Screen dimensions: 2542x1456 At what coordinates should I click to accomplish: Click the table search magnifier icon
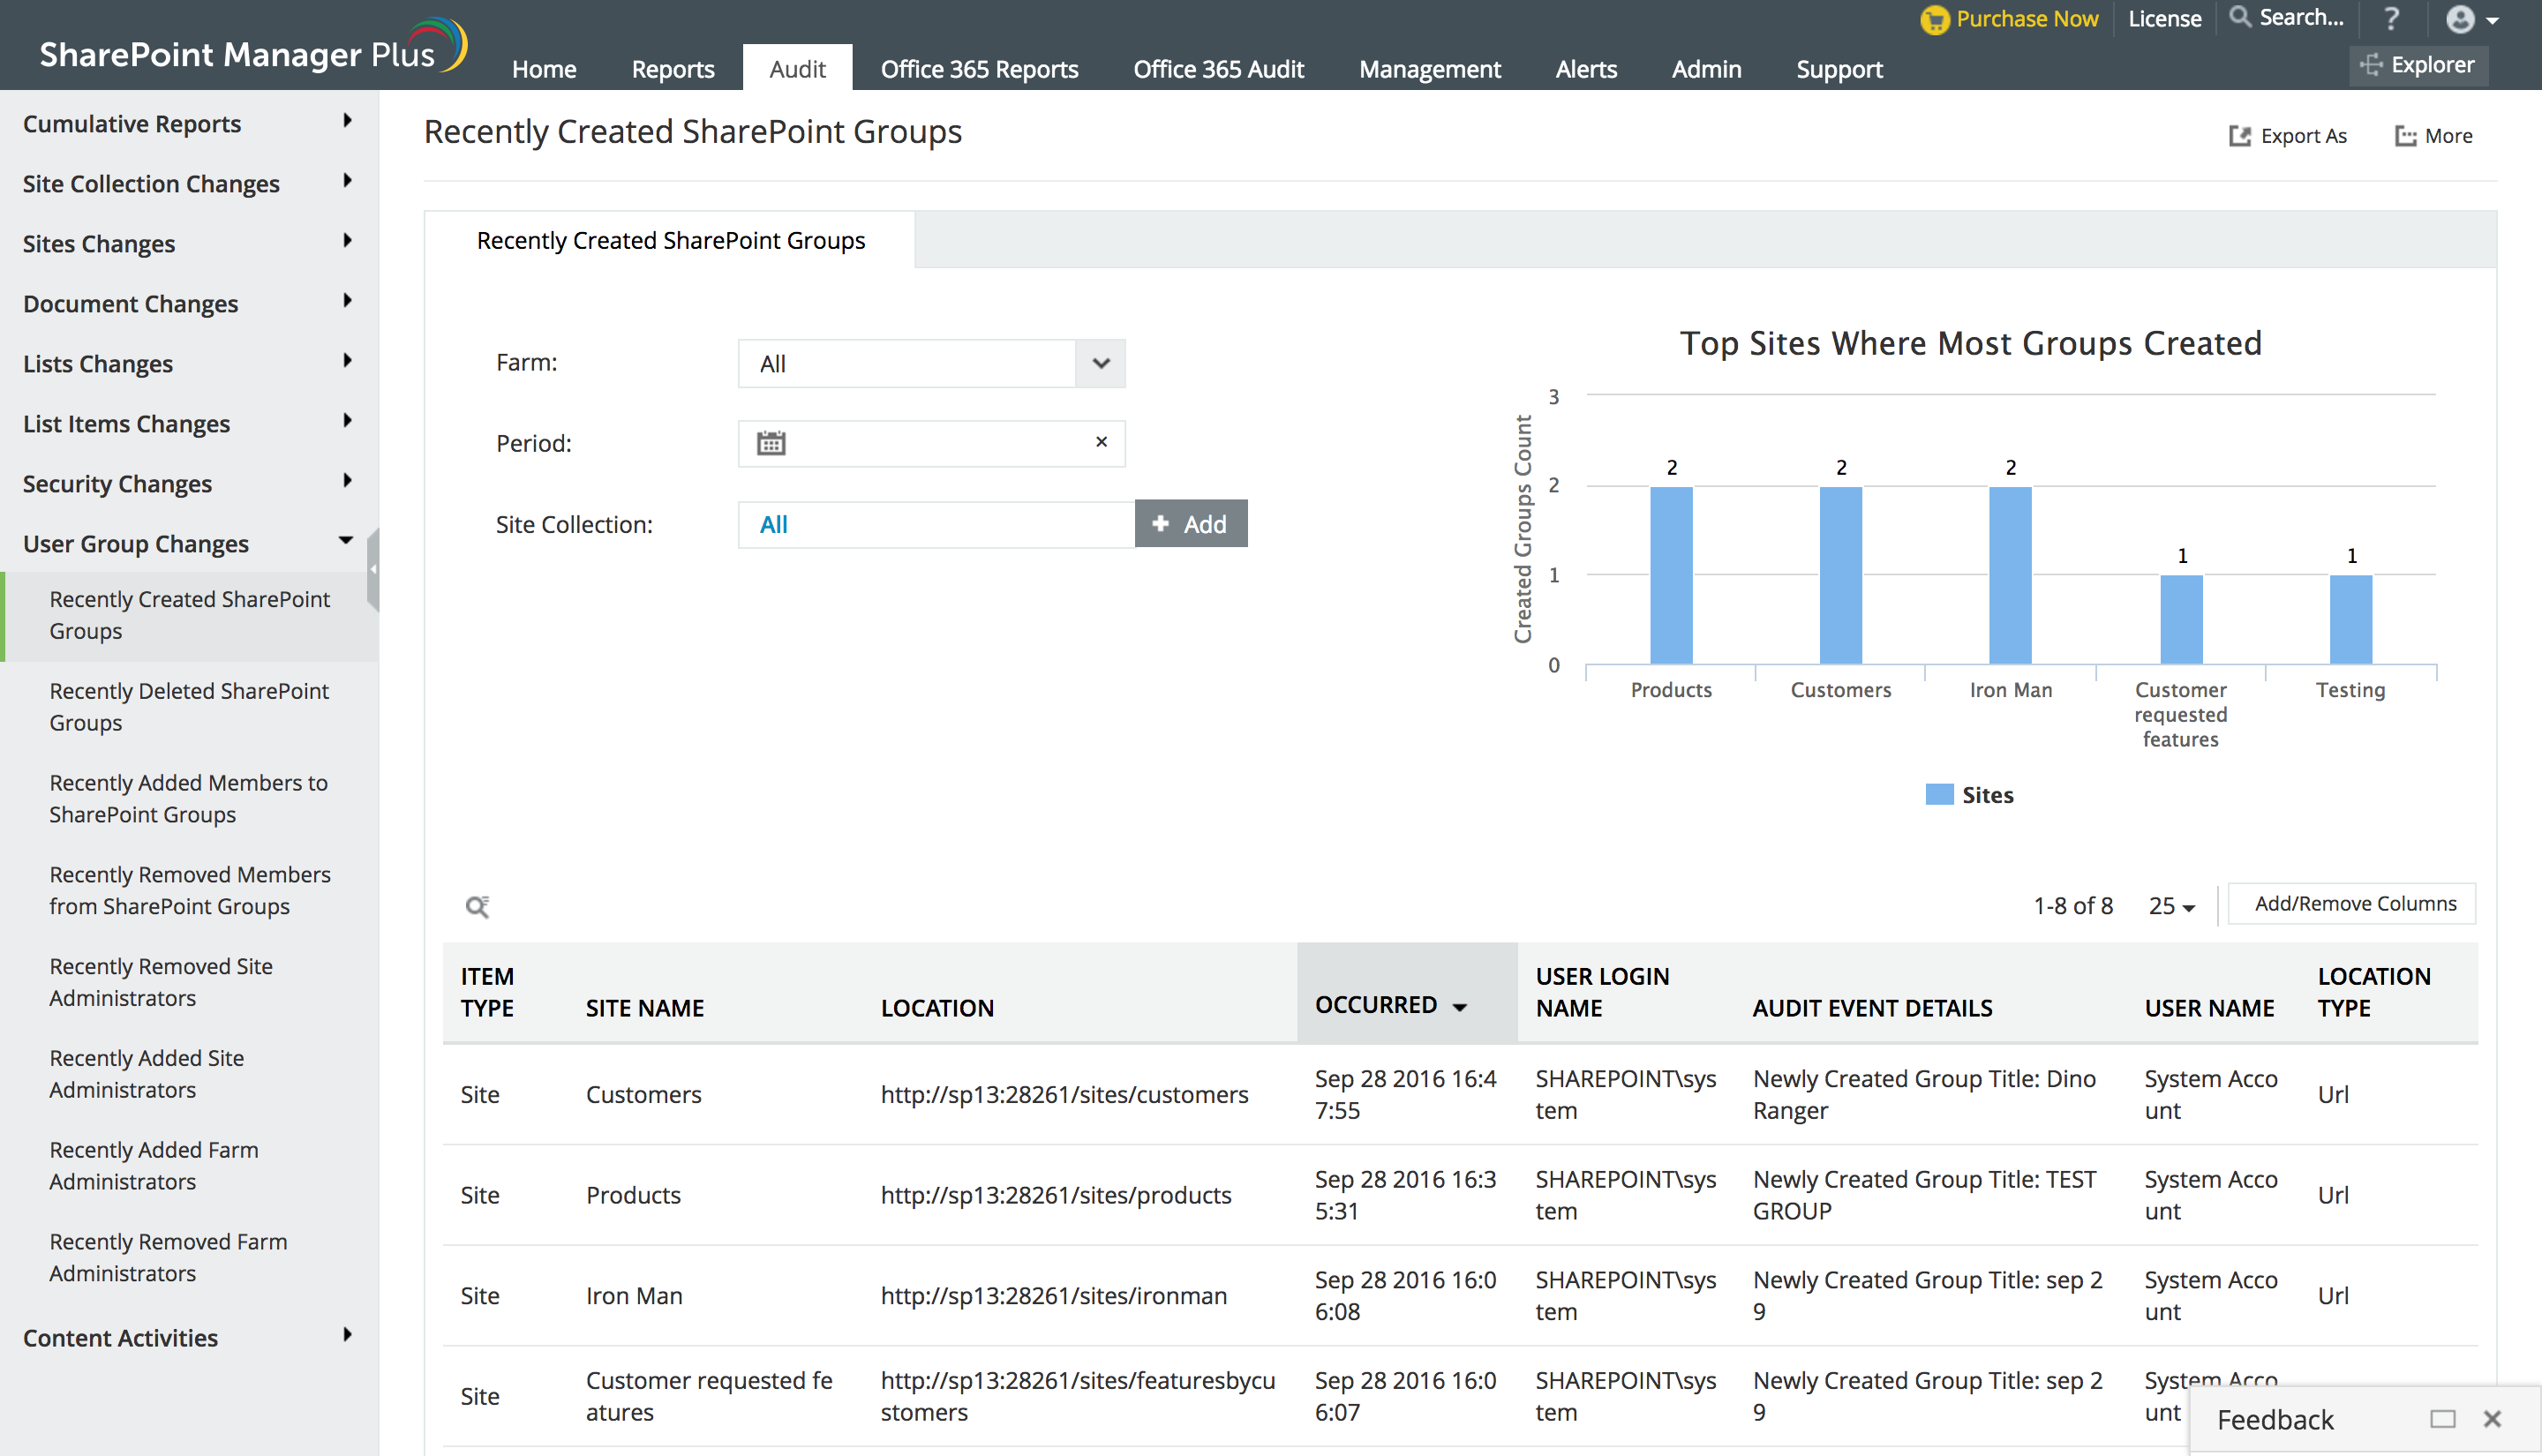[477, 906]
